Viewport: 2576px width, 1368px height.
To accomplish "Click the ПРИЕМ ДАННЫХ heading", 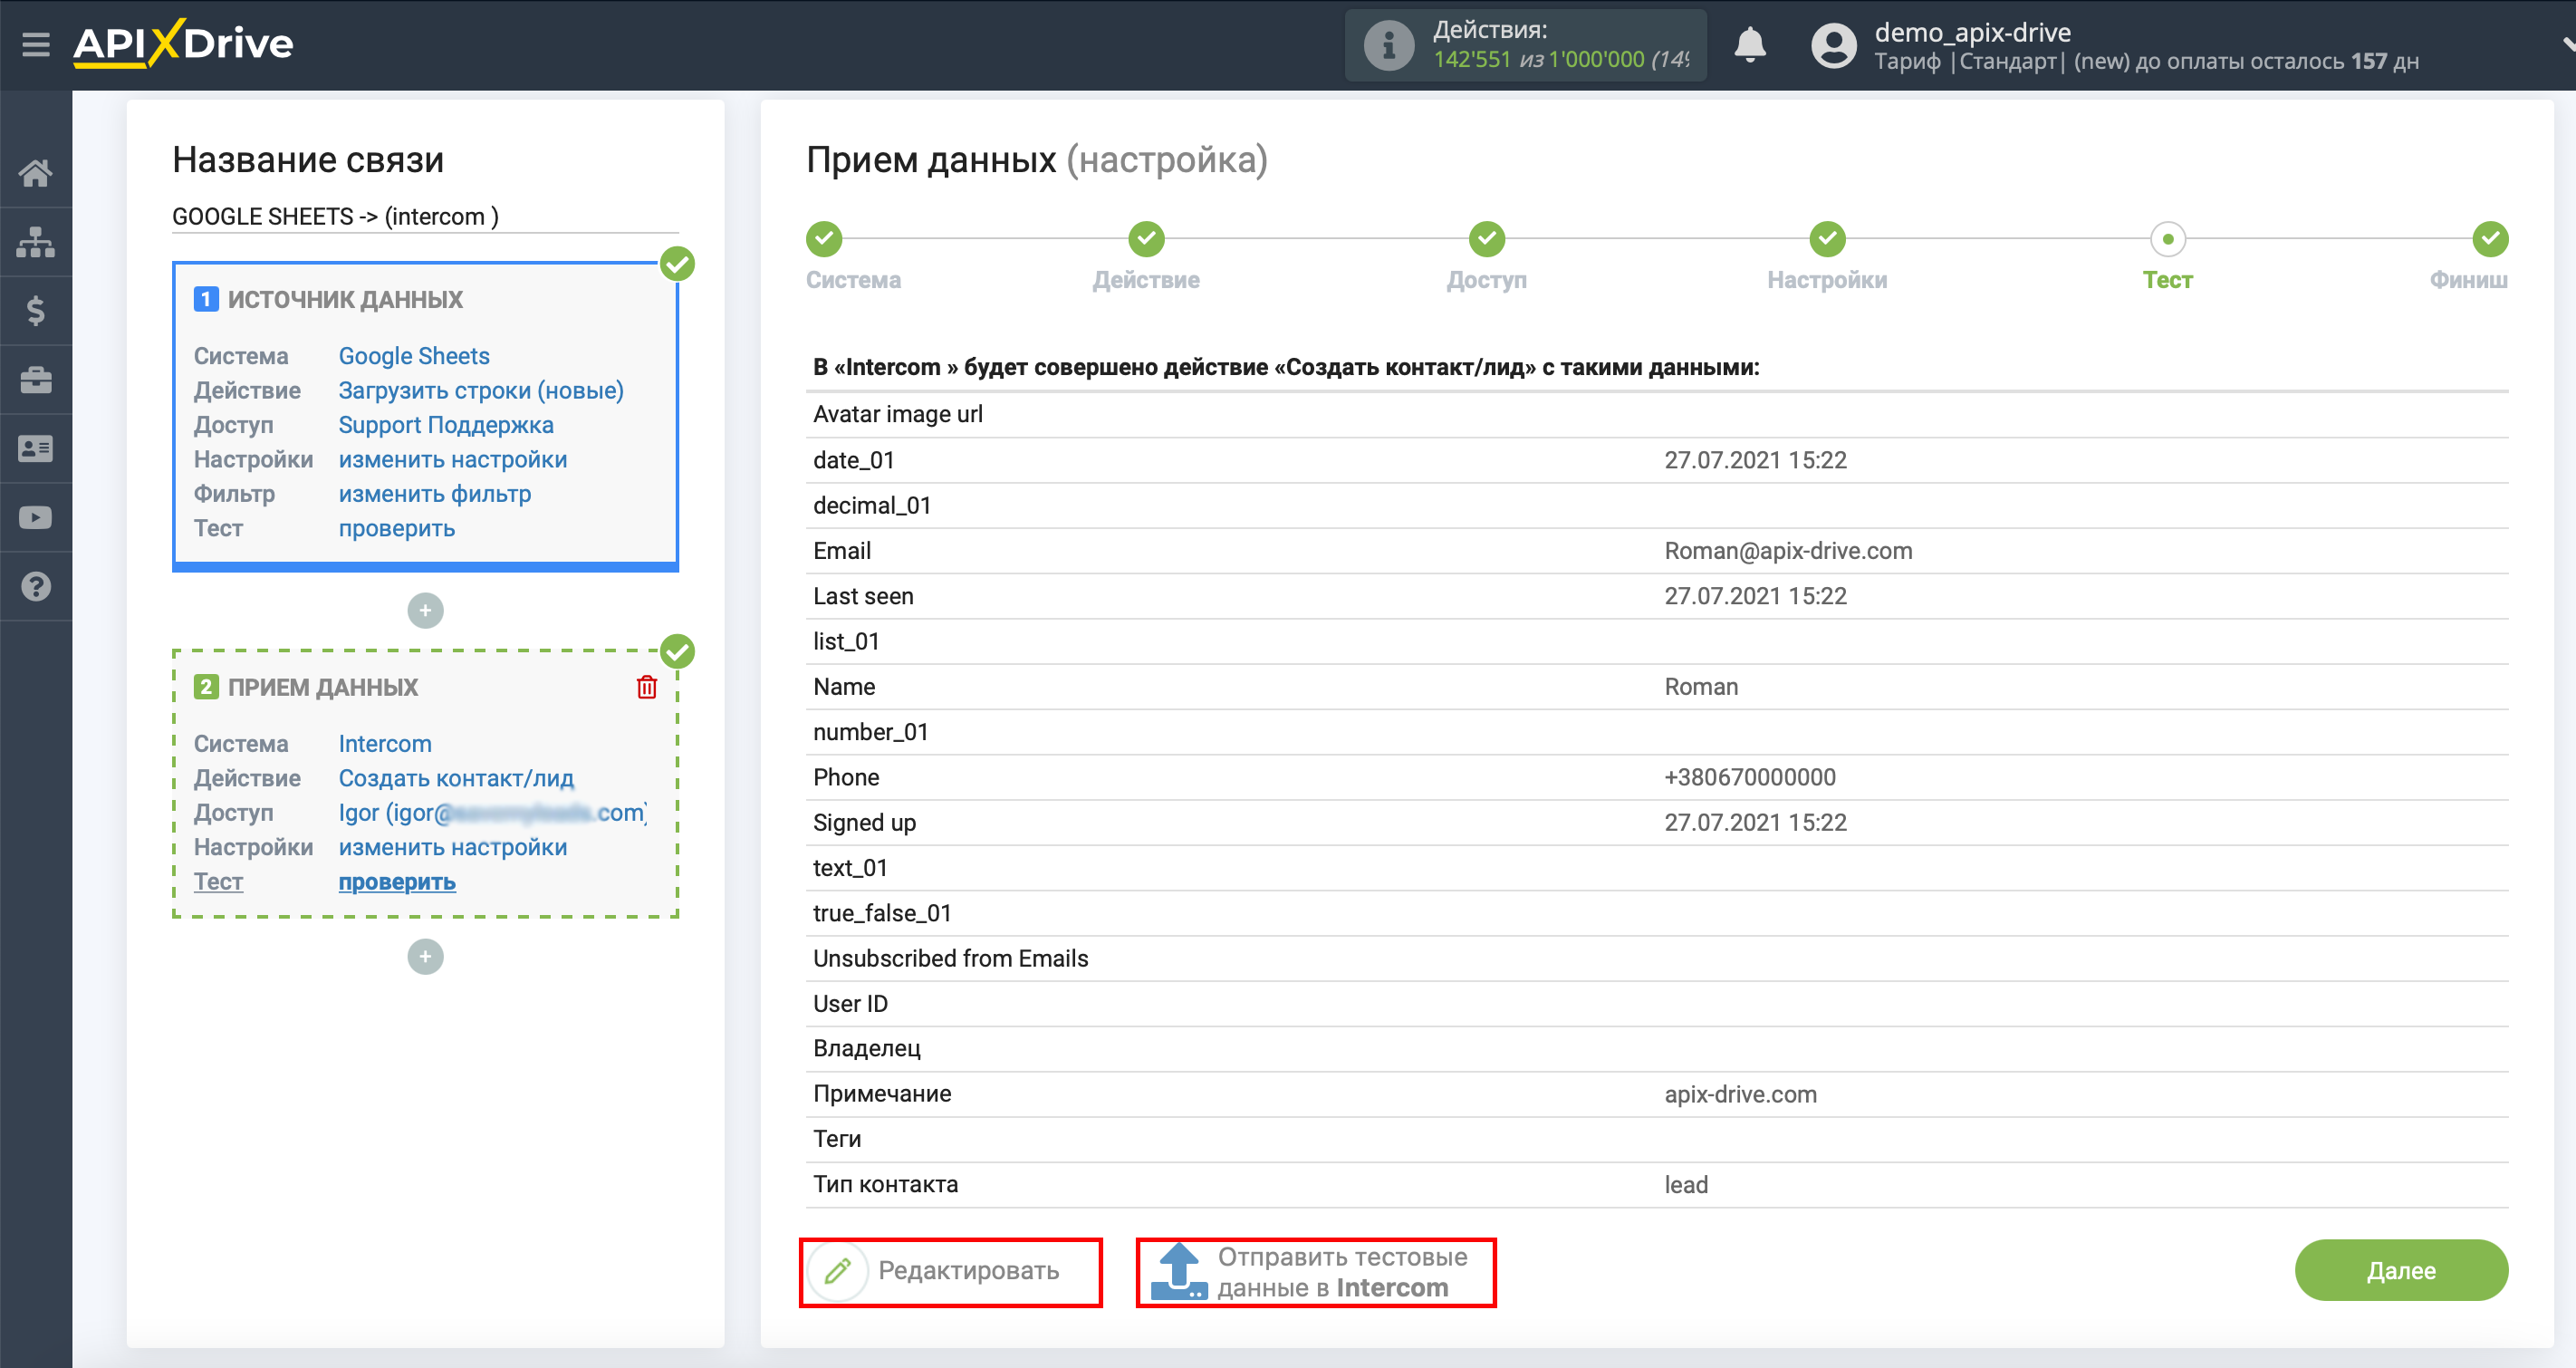I will (323, 687).
